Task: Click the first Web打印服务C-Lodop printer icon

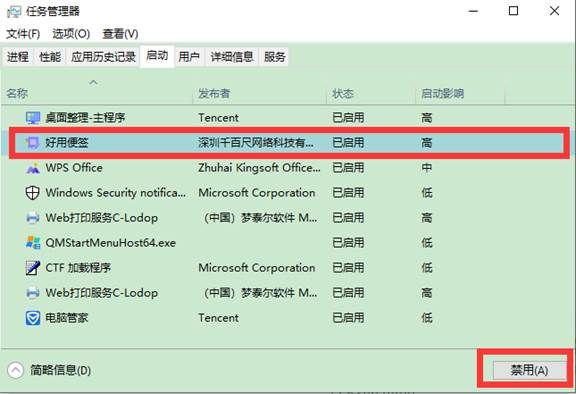Action: tap(33, 218)
